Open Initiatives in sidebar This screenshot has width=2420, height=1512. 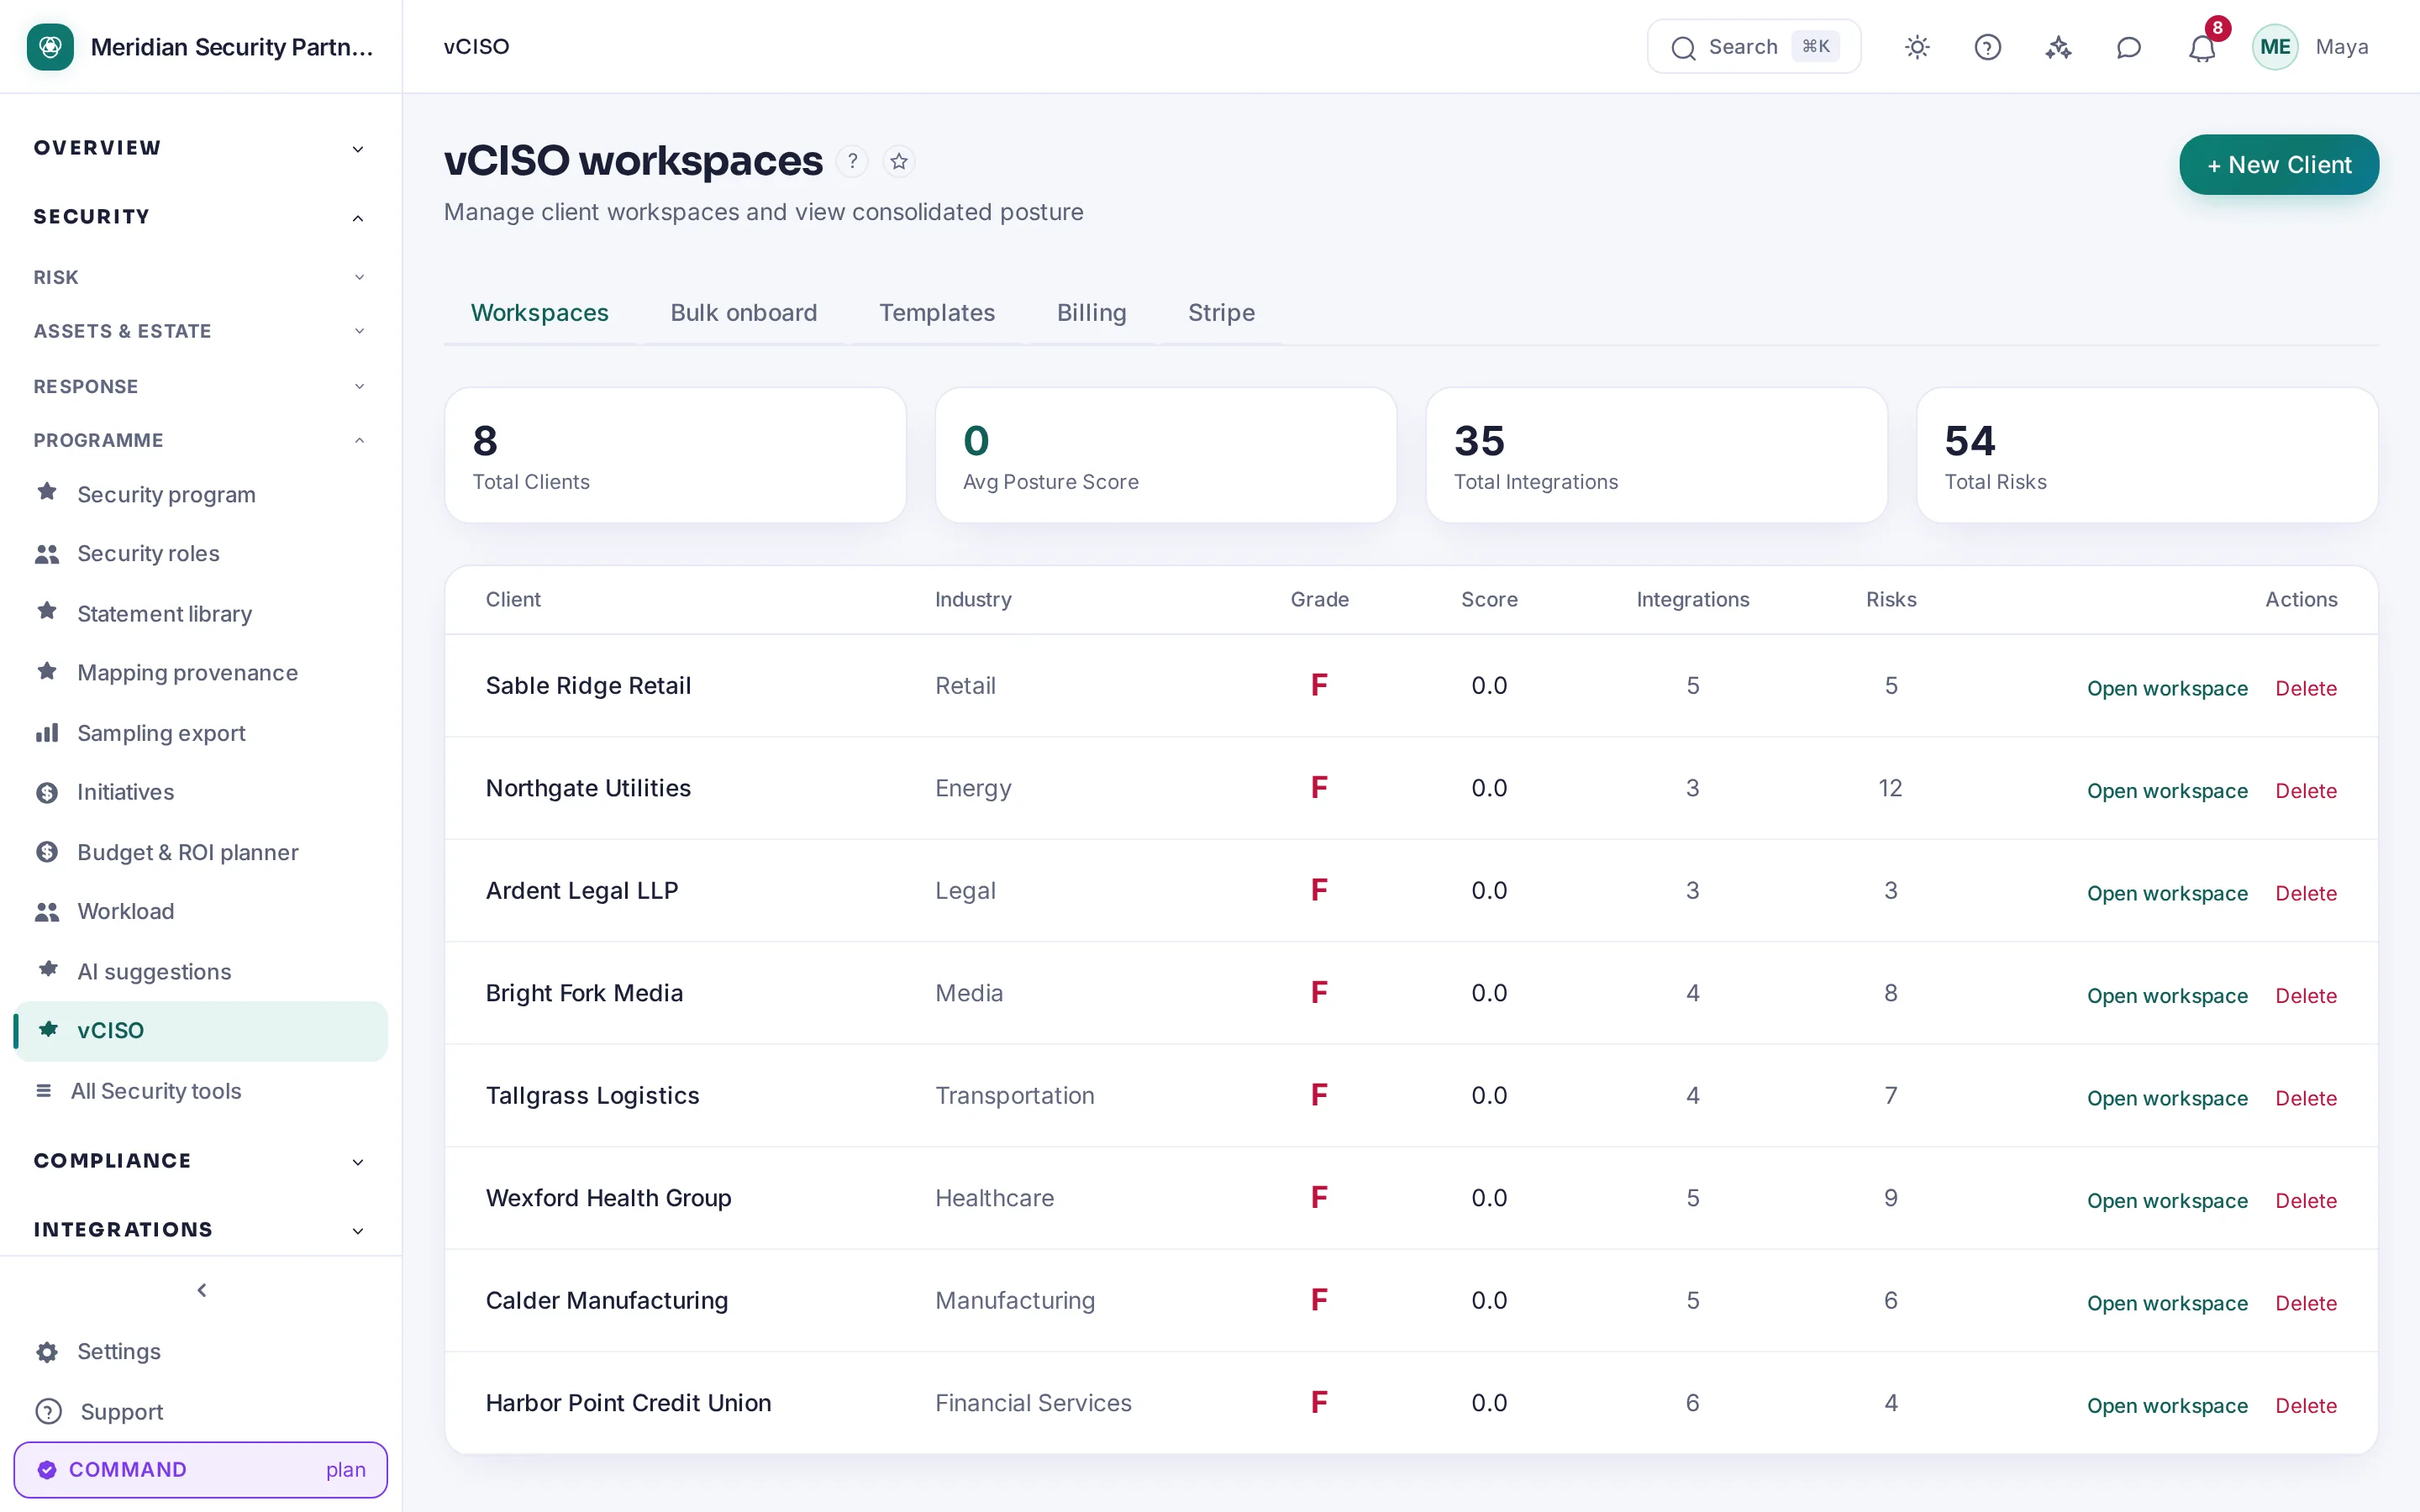(200, 792)
